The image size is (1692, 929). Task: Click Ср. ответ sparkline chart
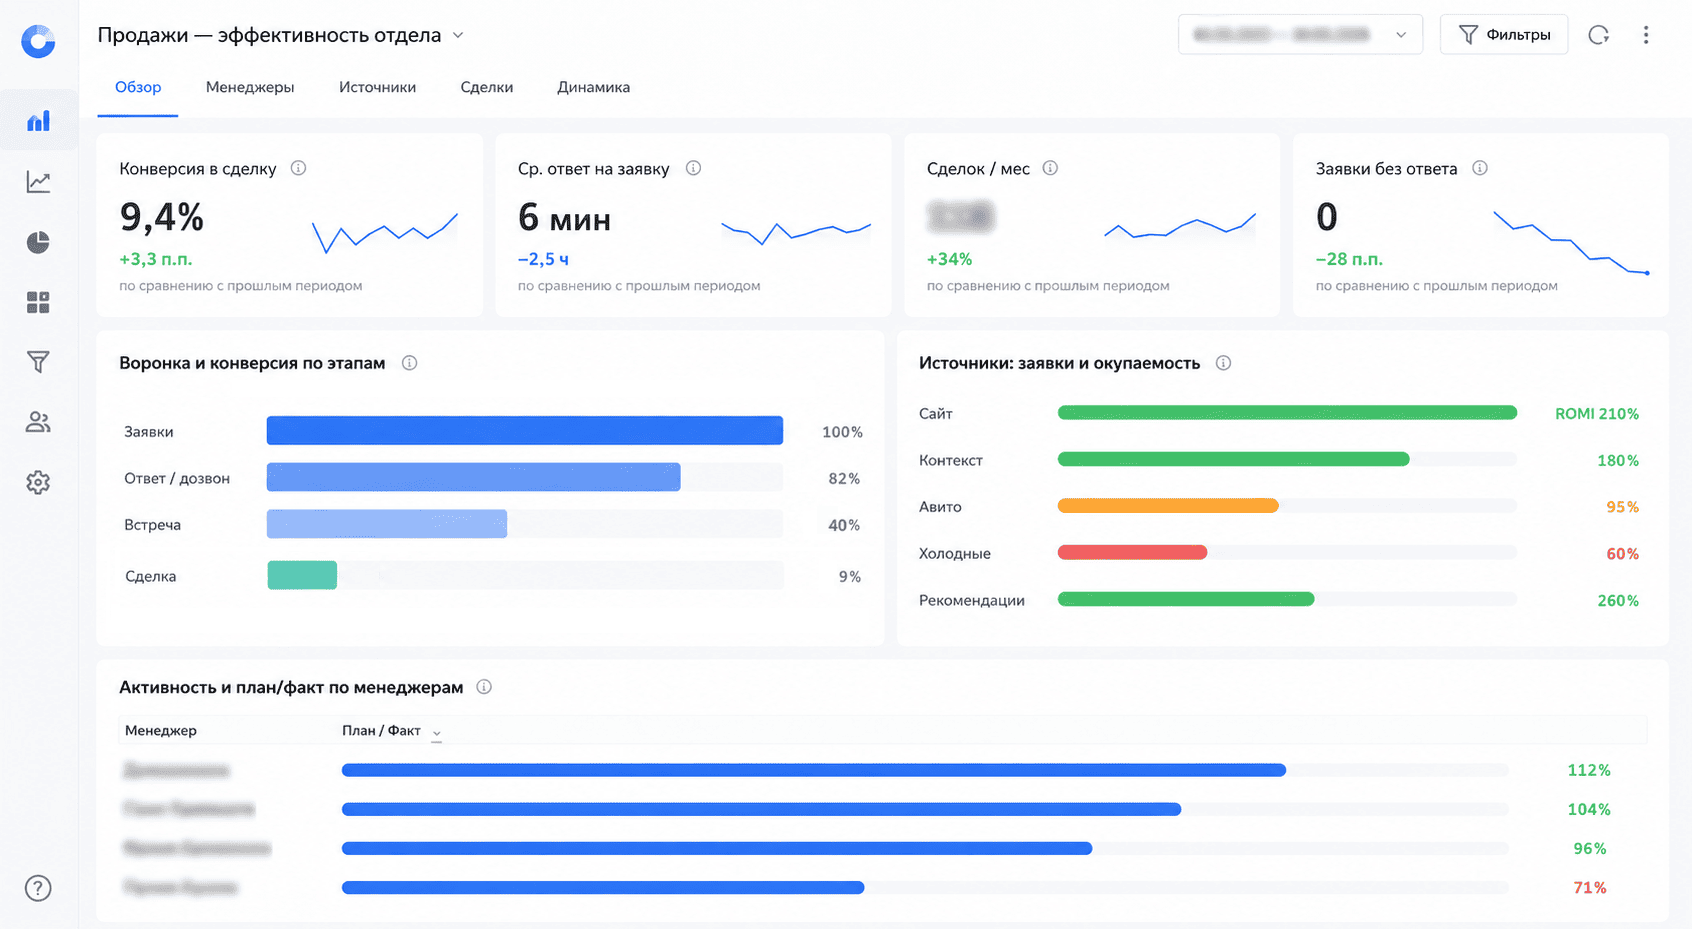[x=796, y=232]
